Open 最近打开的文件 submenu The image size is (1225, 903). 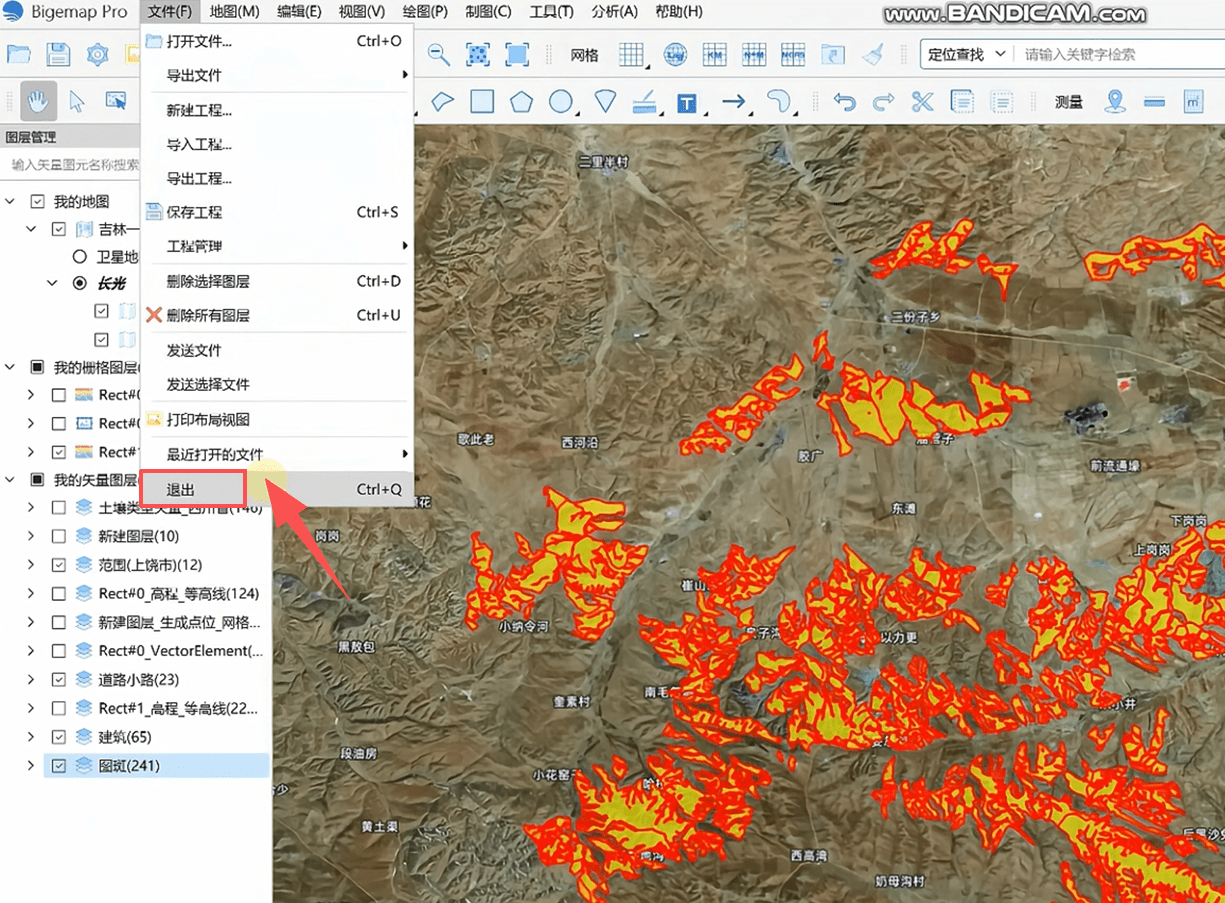click(276, 454)
